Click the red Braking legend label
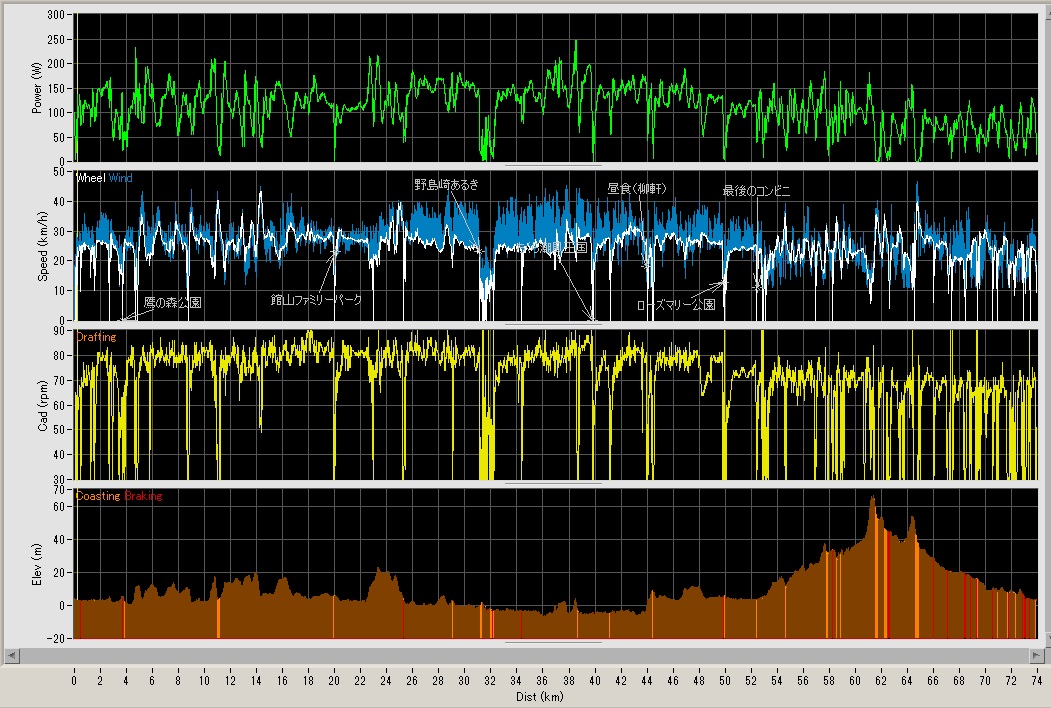 tap(143, 496)
